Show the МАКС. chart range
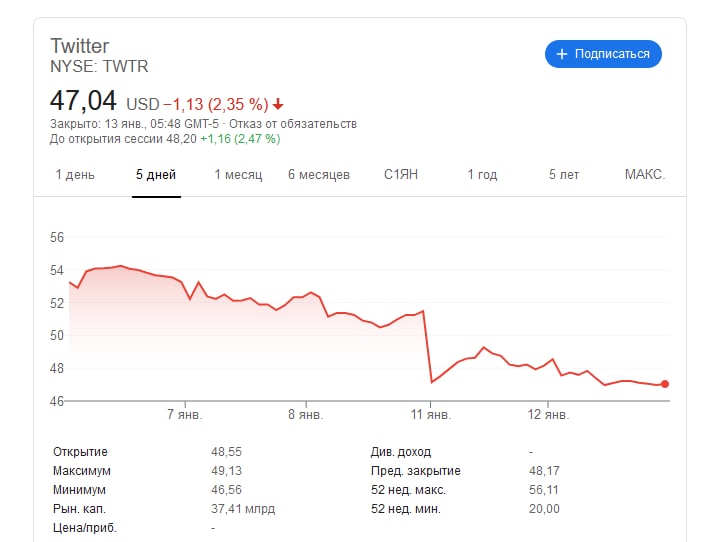Image resolution: width=723 pixels, height=542 pixels. pos(645,175)
